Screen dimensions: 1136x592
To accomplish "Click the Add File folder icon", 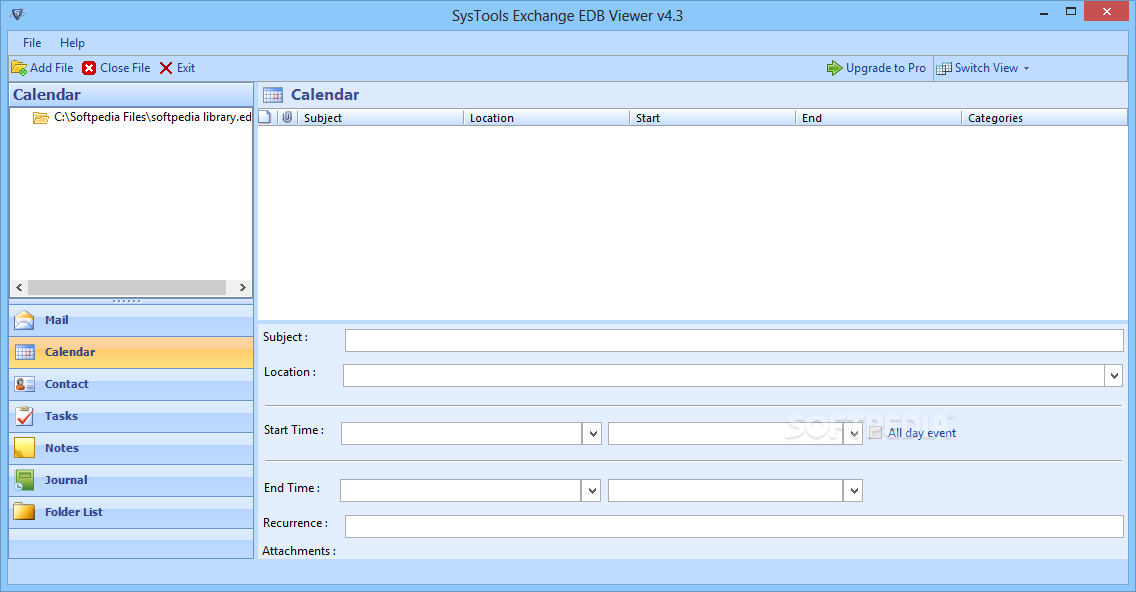I will 19,68.
